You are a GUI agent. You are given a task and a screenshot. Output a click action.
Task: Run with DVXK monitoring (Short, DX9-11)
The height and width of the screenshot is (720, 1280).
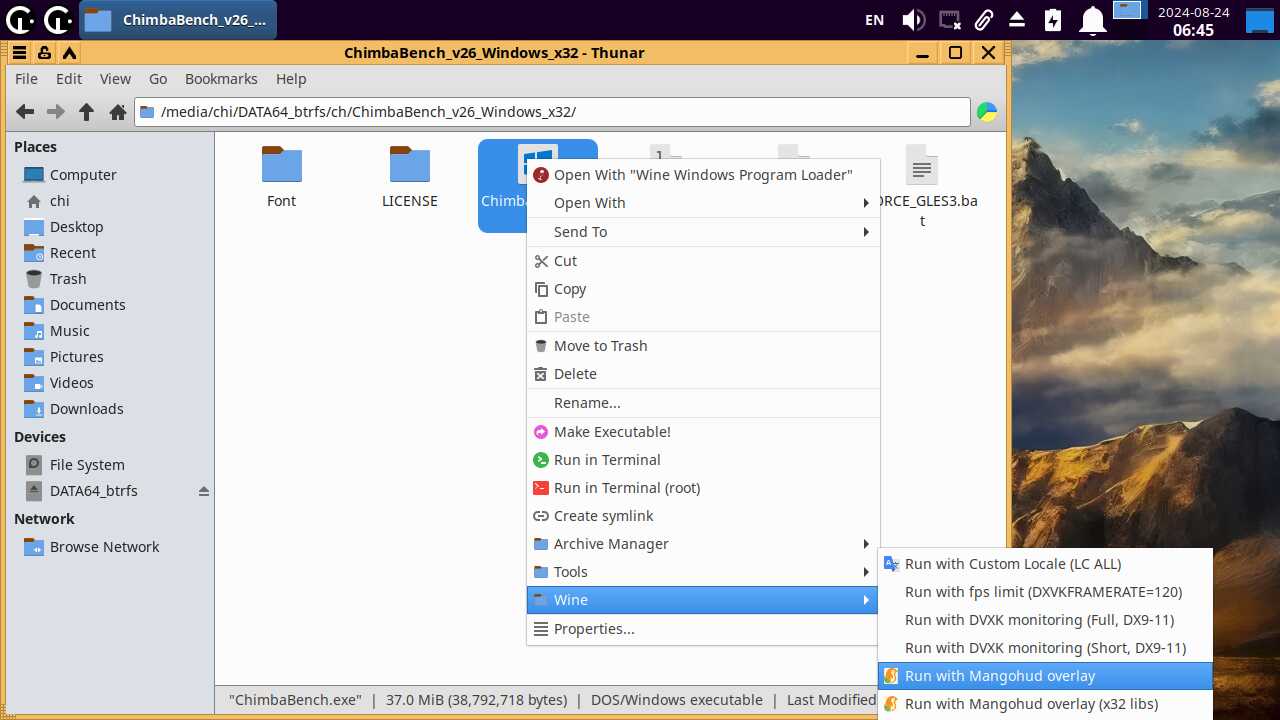pyautogui.click(x=1045, y=648)
